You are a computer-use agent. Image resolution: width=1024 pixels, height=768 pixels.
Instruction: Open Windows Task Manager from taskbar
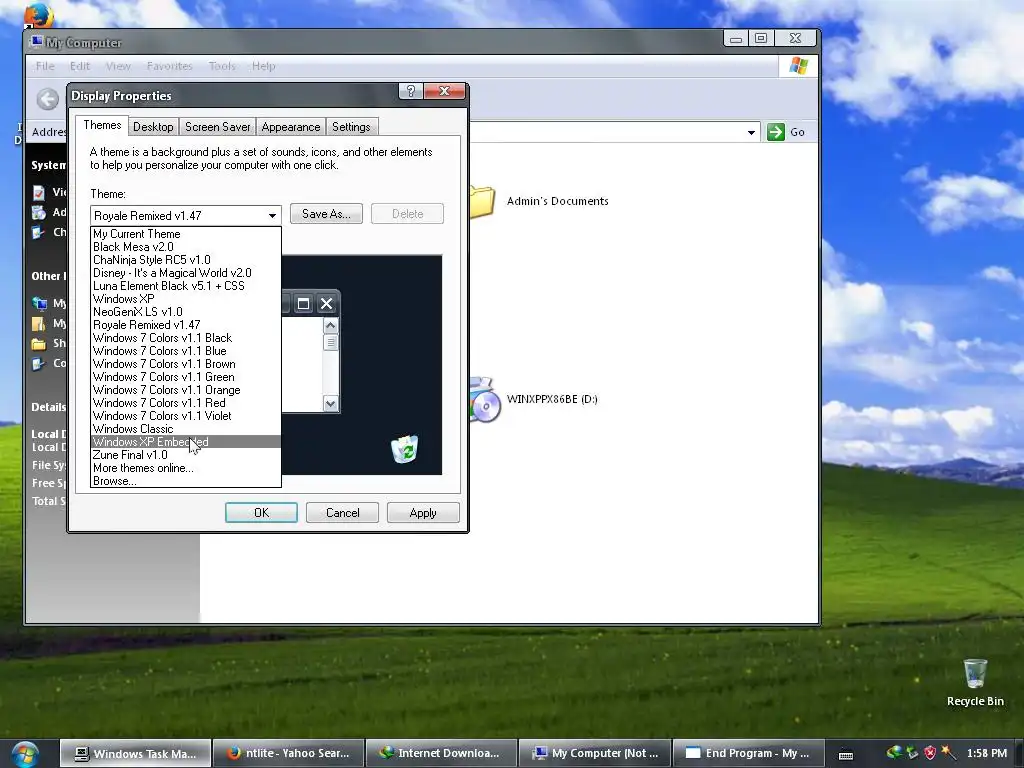136,754
